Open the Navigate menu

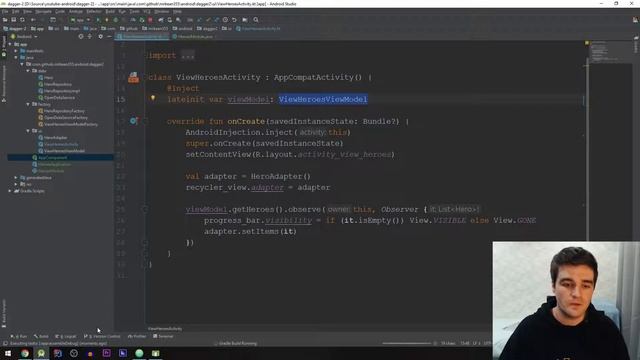pos(43,11)
